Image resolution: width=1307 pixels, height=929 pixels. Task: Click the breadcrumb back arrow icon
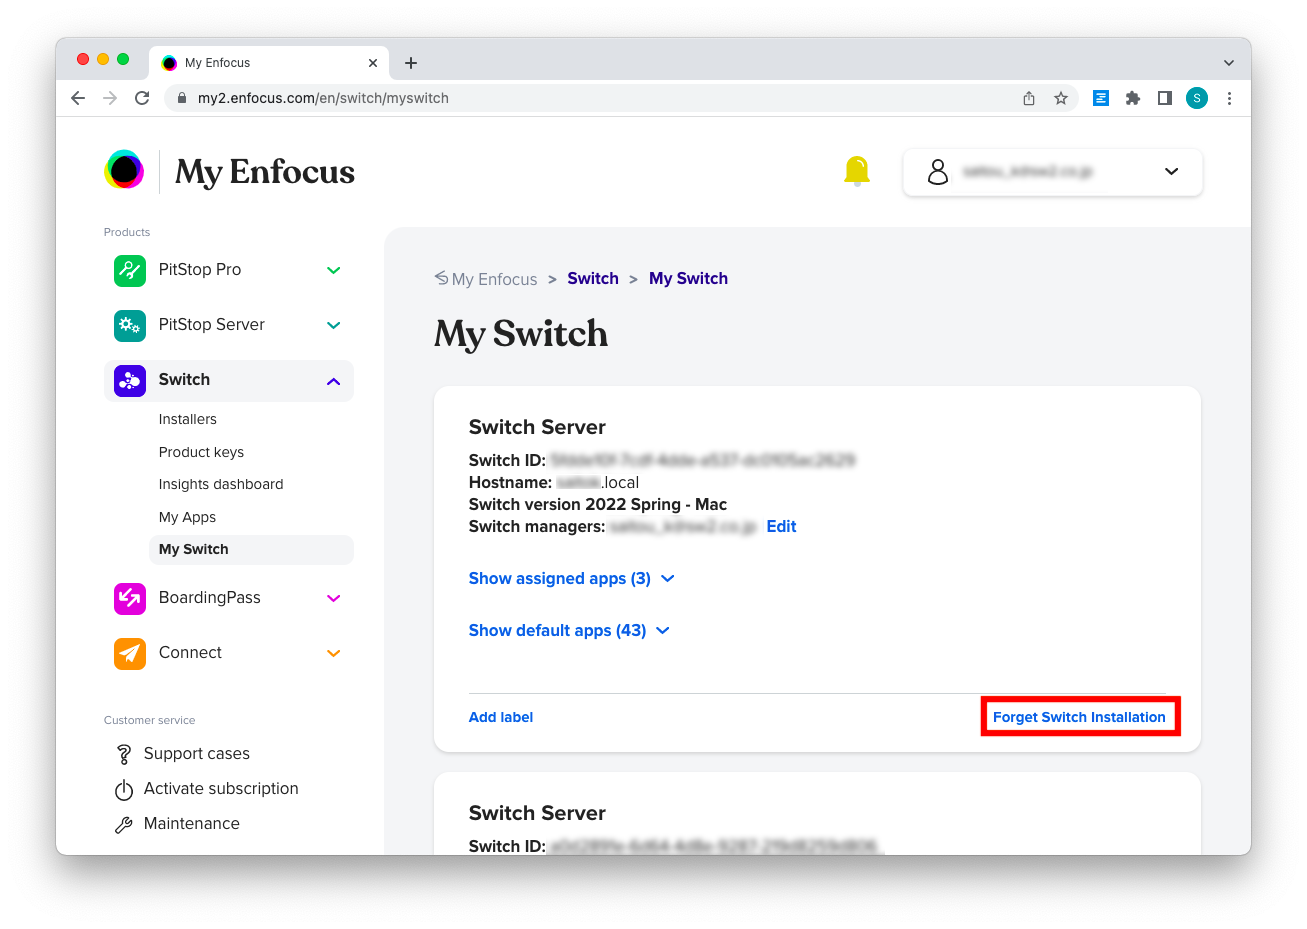(441, 278)
